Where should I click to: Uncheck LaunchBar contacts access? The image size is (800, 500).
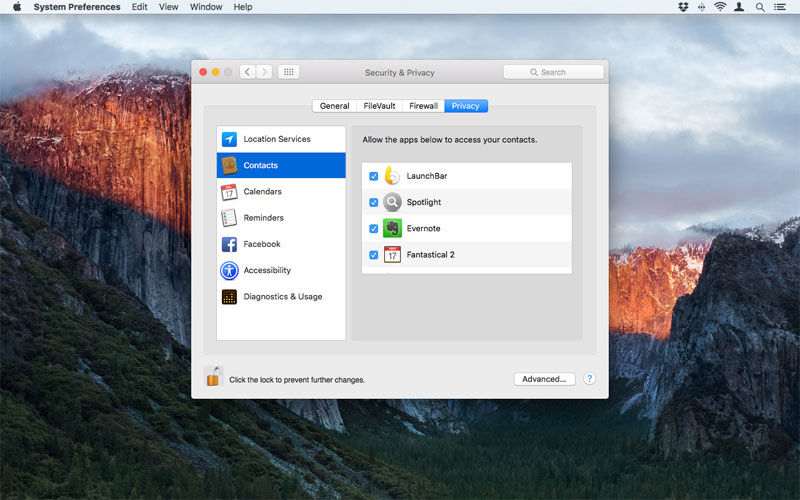coord(373,176)
